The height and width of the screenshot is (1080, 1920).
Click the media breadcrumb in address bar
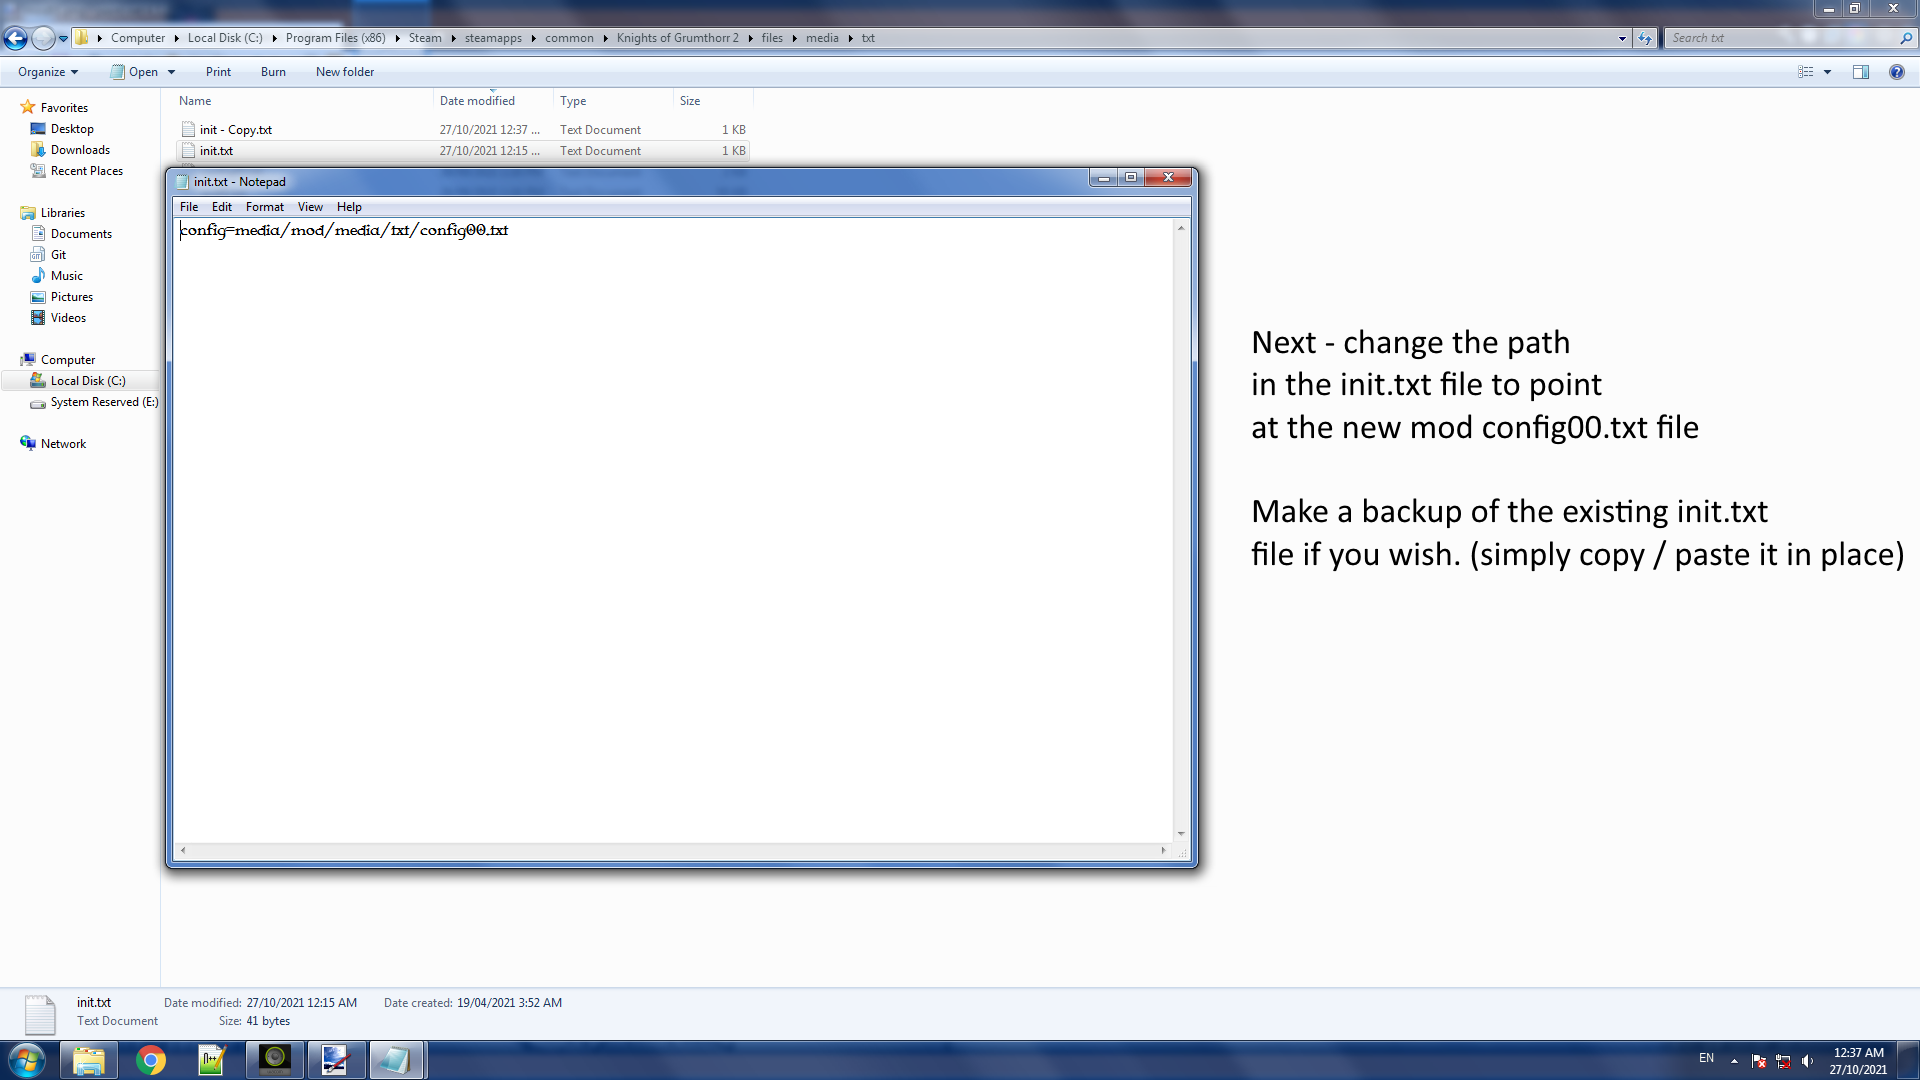tap(822, 38)
